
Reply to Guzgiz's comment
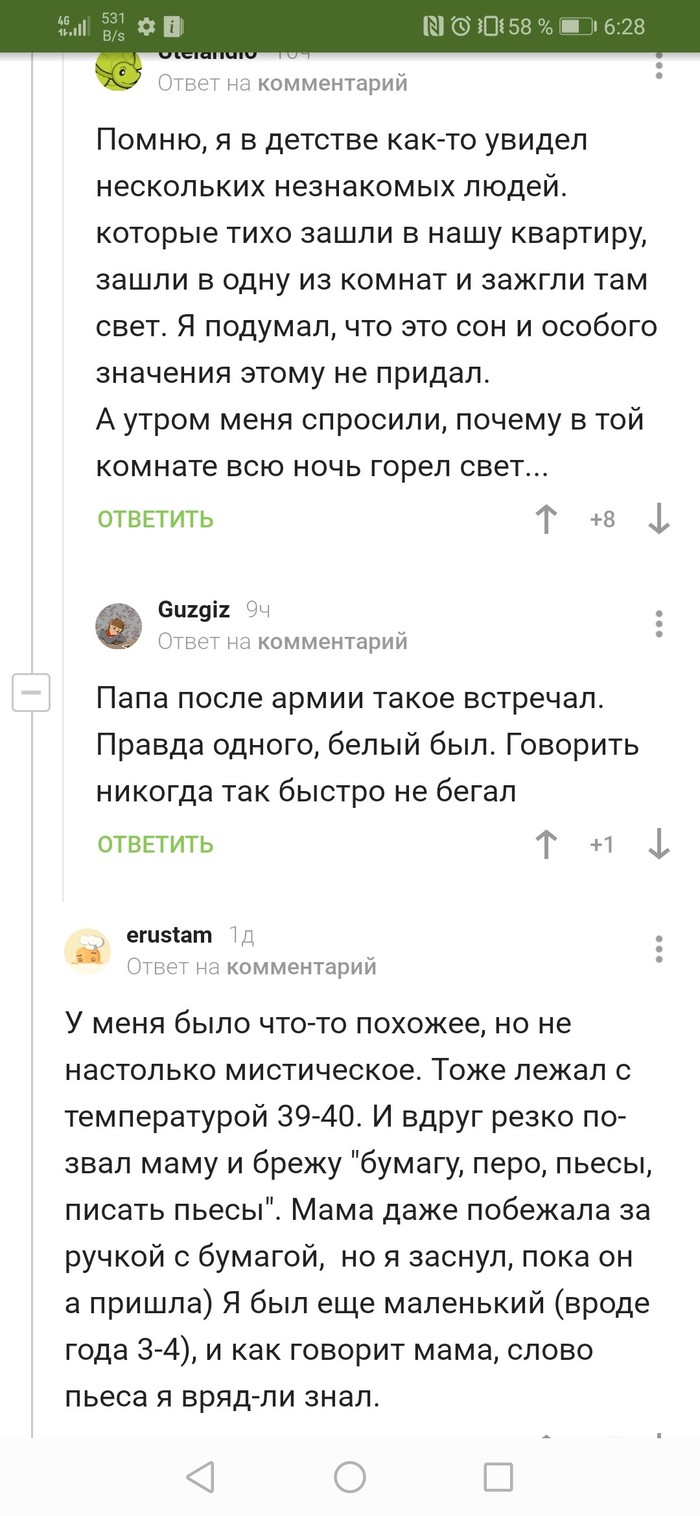pos(155,844)
